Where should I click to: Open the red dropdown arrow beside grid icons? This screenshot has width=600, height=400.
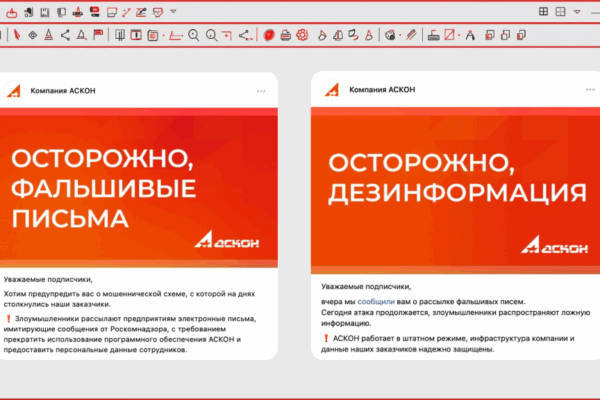pyautogui.click(x=579, y=12)
